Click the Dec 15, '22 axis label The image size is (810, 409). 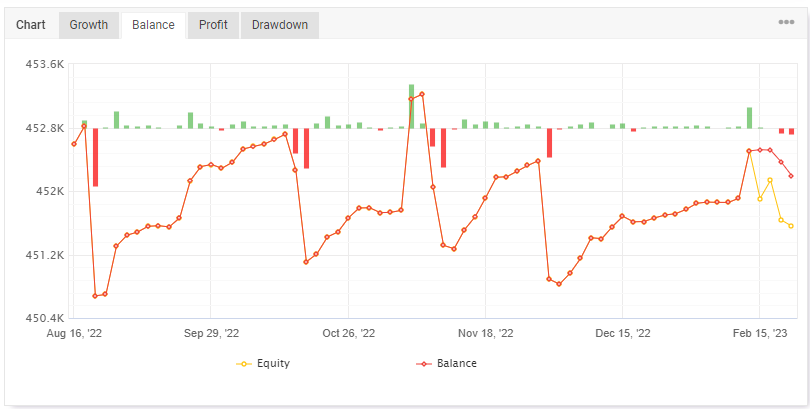click(x=622, y=334)
